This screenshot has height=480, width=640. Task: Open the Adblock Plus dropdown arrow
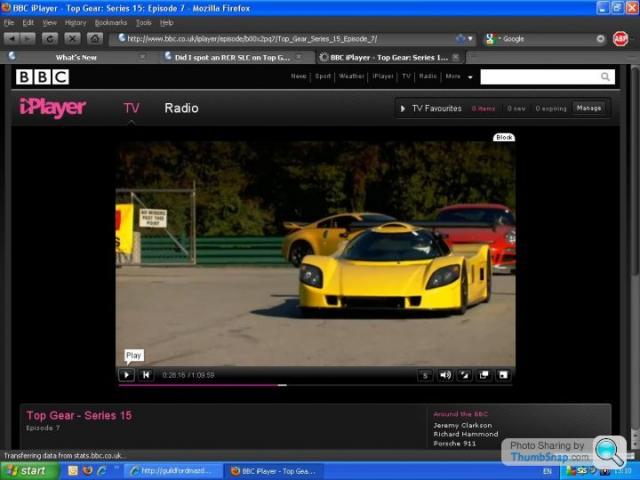pos(632,39)
